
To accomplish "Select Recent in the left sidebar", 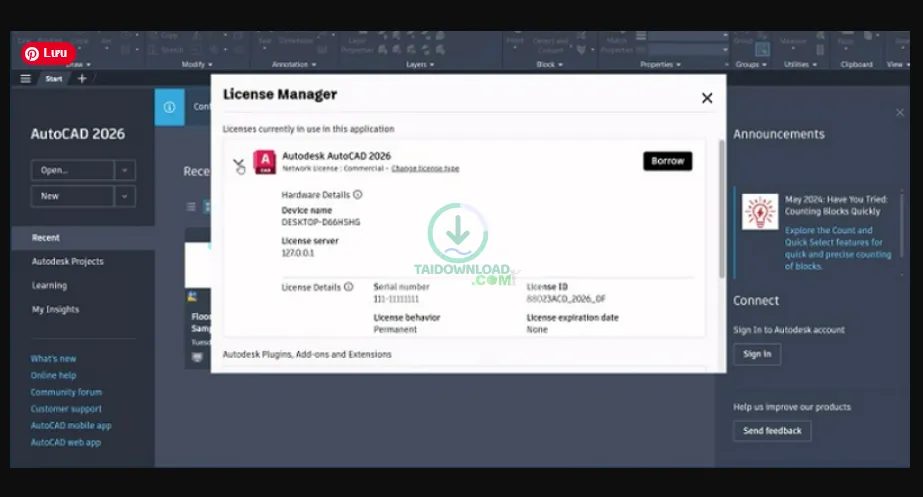I will tap(82, 237).
